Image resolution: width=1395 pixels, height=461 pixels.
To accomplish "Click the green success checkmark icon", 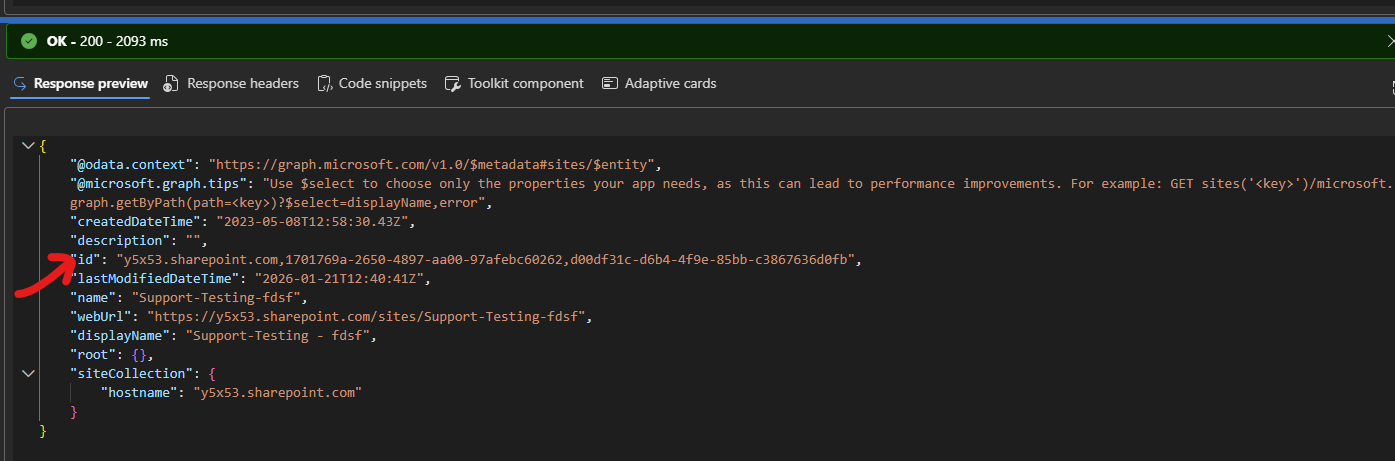I will click(29, 41).
